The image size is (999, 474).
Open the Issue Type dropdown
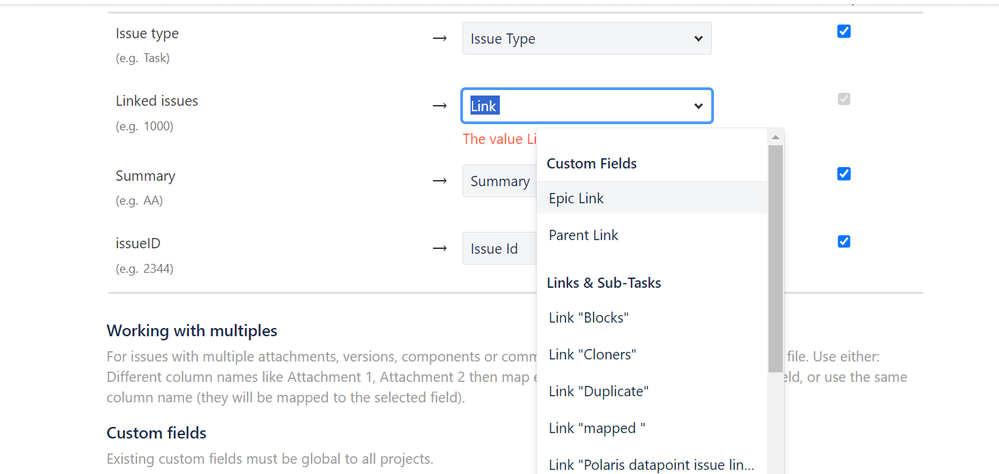tap(586, 39)
